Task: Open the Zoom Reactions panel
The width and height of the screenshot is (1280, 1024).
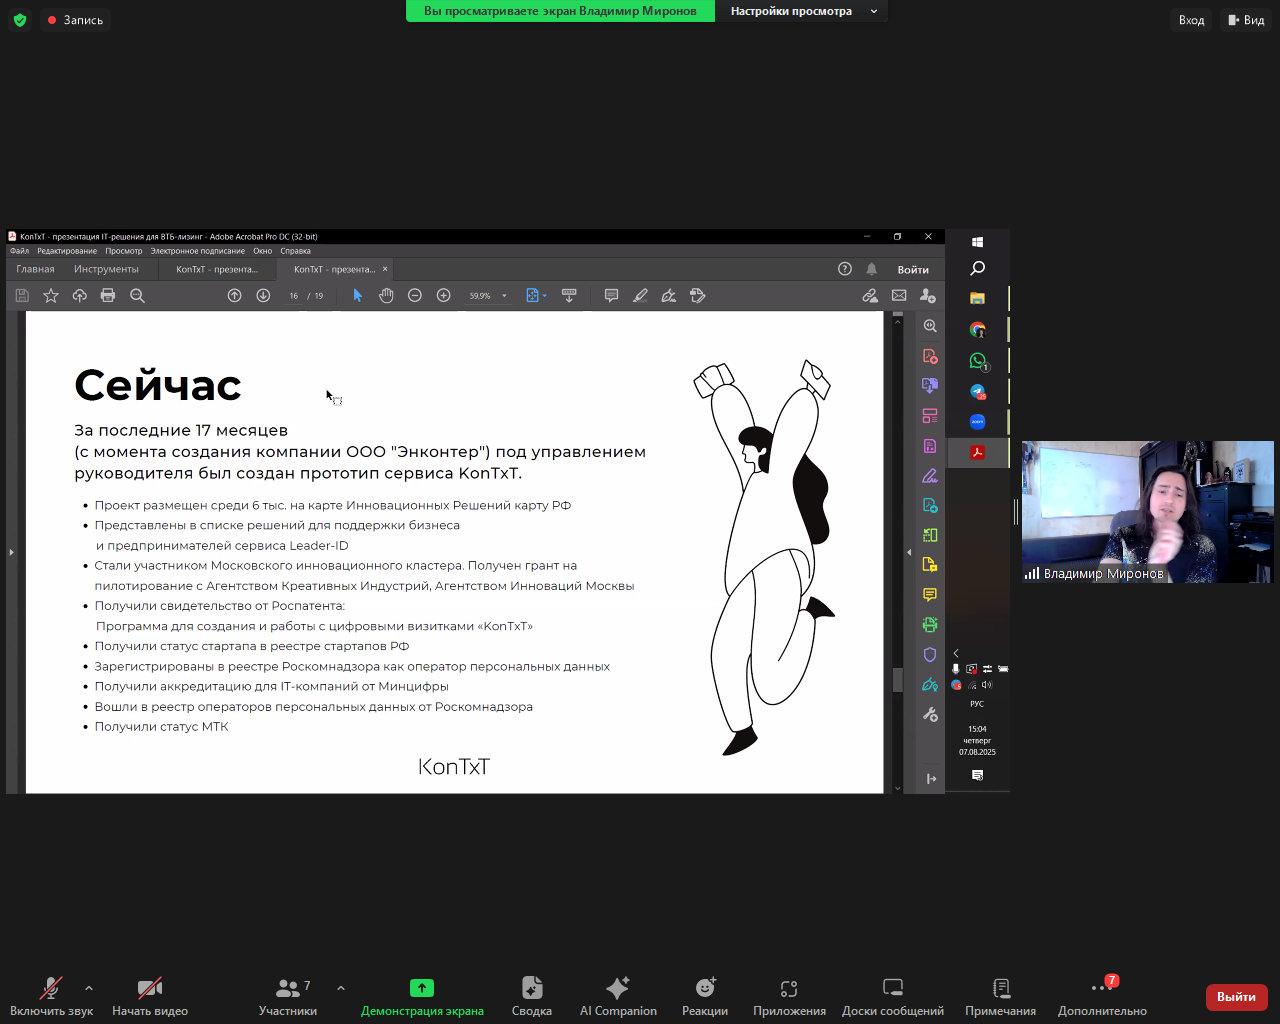Action: click(x=705, y=996)
